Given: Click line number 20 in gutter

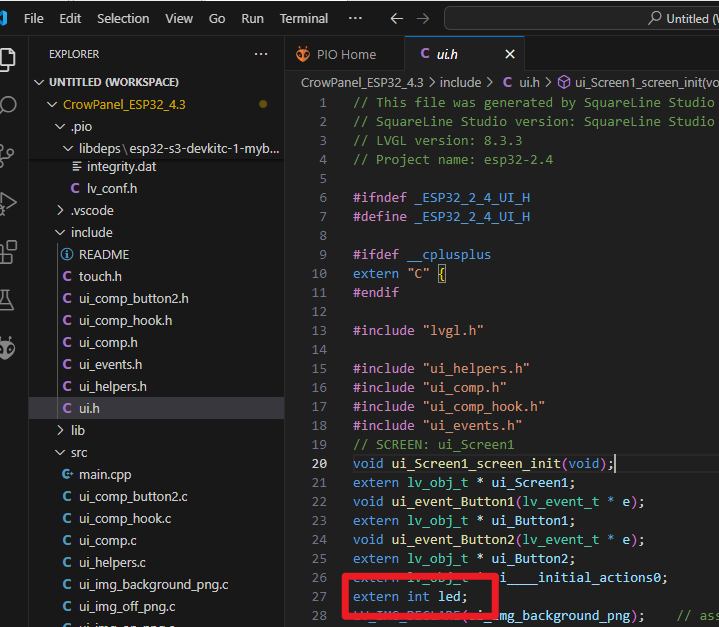Looking at the screenshot, I should (x=320, y=464).
